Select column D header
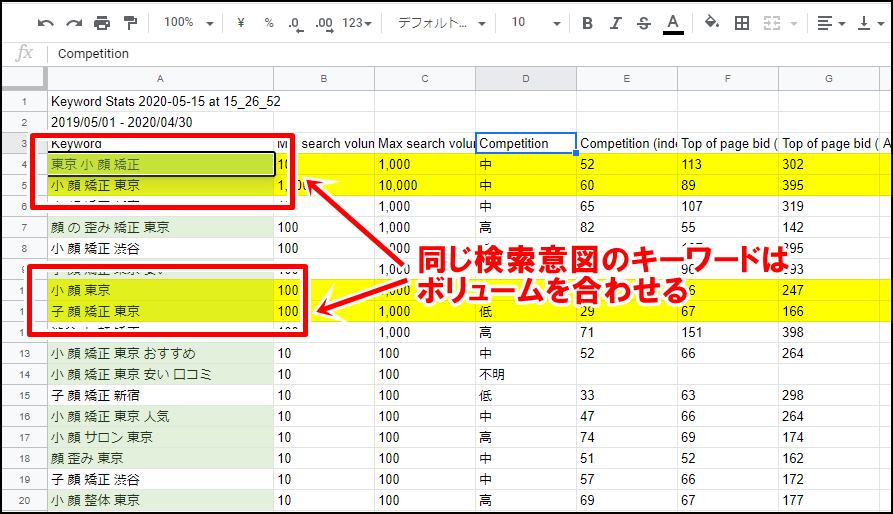Image resolution: width=893 pixels, height=514 pixels. (526, 79)
